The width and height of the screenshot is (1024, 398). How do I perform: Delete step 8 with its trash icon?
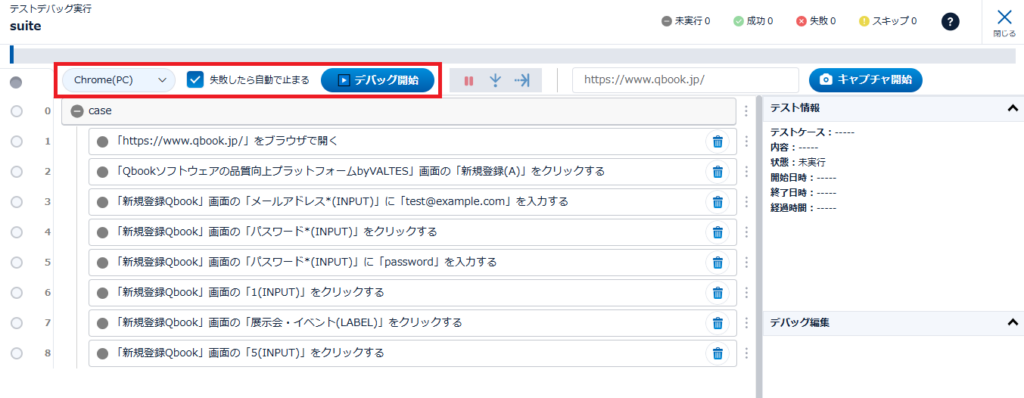click(717, 353)
